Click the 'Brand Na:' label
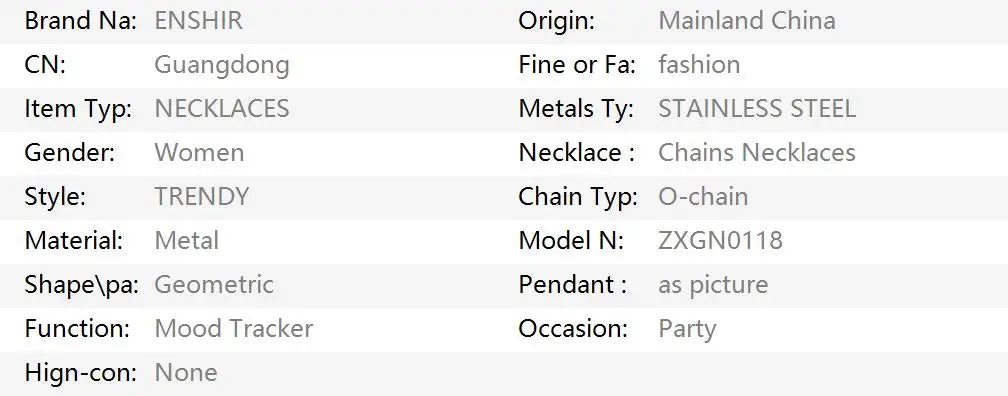 [81, 21]
